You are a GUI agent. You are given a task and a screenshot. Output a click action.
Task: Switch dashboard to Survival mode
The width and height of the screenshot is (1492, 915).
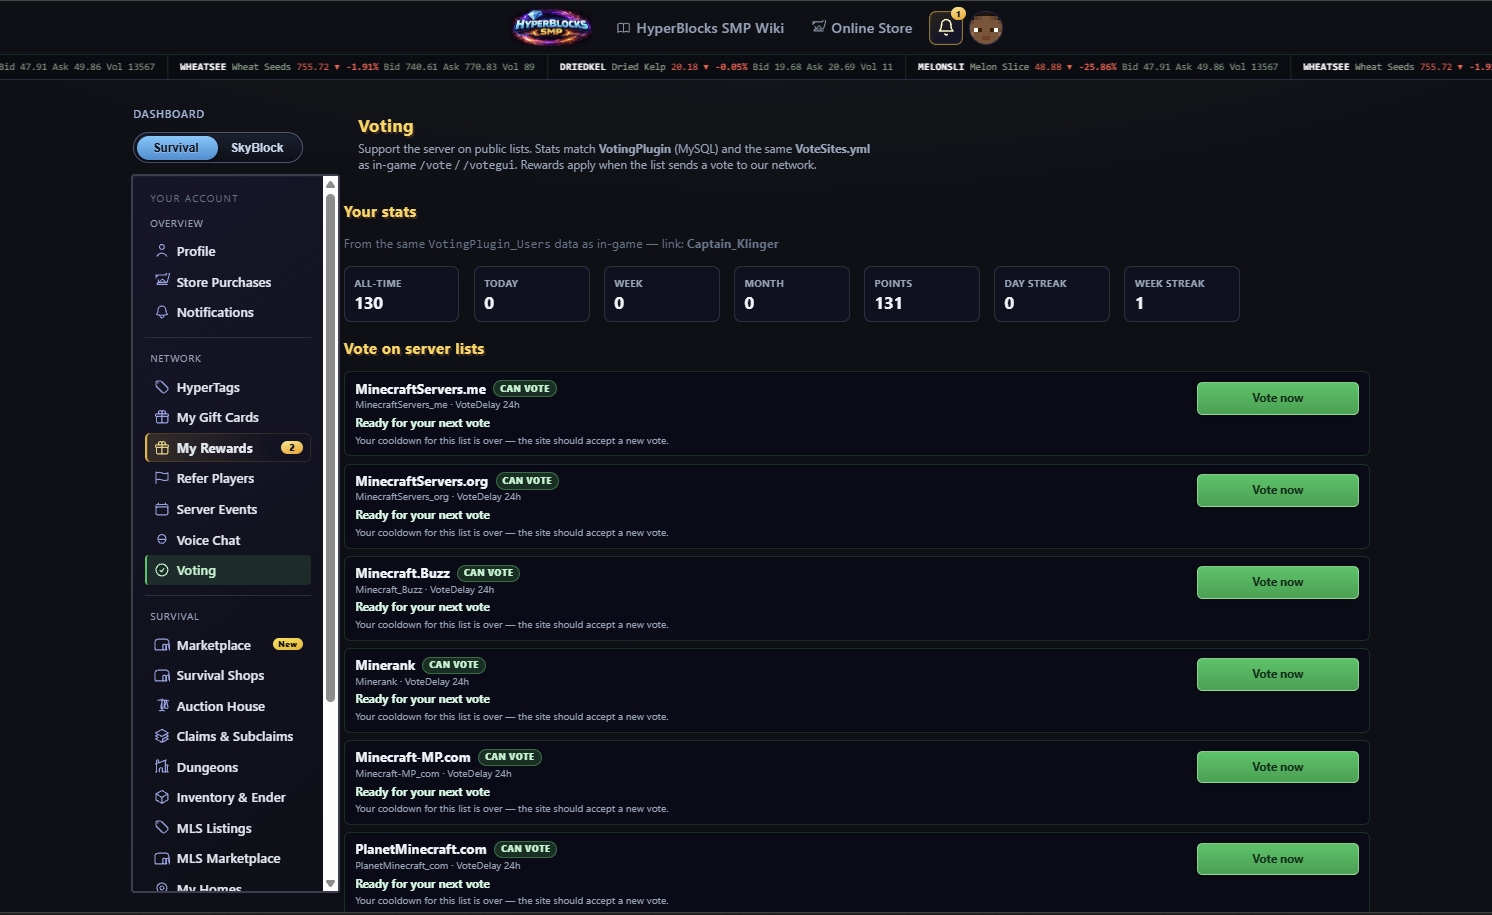click(176, 148)
